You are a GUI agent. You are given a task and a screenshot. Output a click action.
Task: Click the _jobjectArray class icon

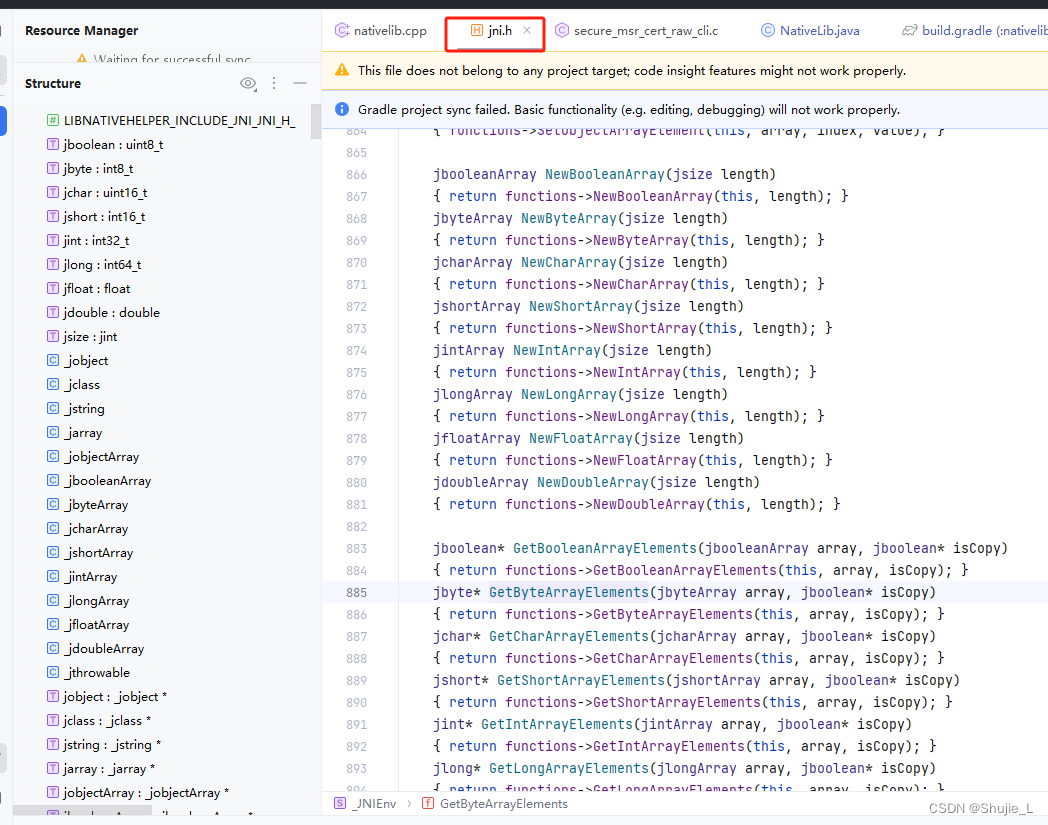[x=53, y=457]
